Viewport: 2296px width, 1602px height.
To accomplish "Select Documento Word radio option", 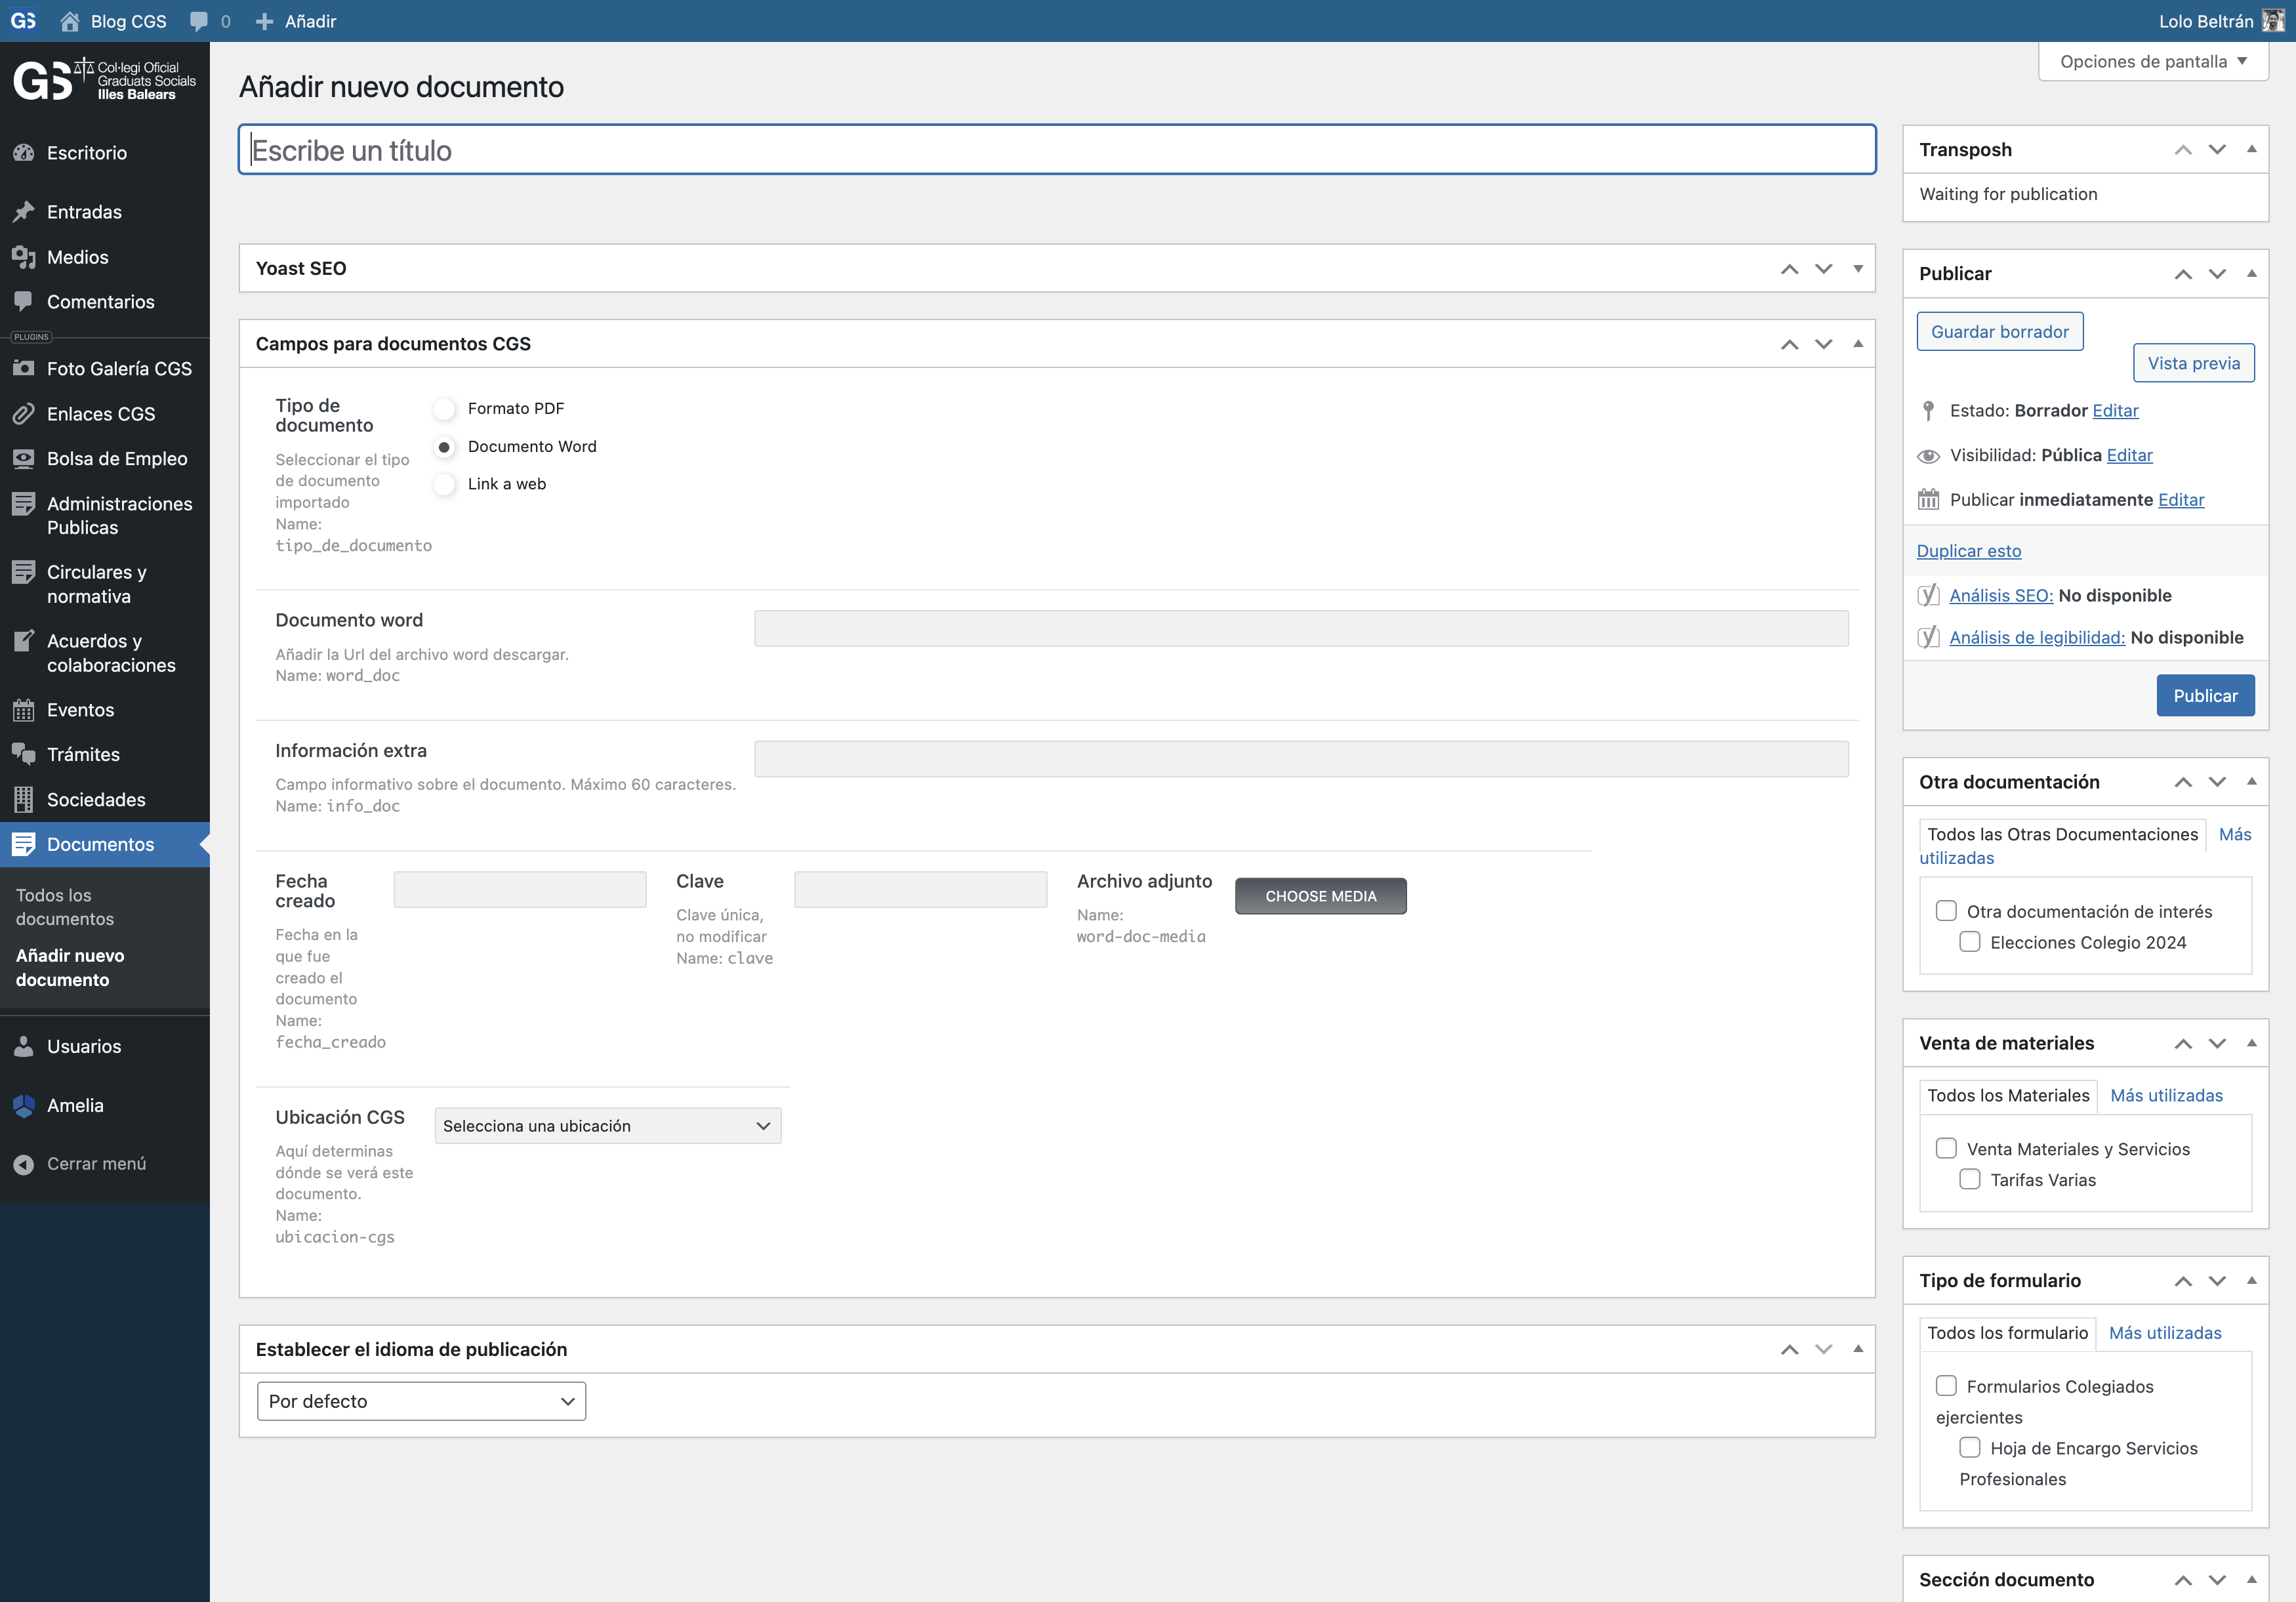I will pos(445,446).
